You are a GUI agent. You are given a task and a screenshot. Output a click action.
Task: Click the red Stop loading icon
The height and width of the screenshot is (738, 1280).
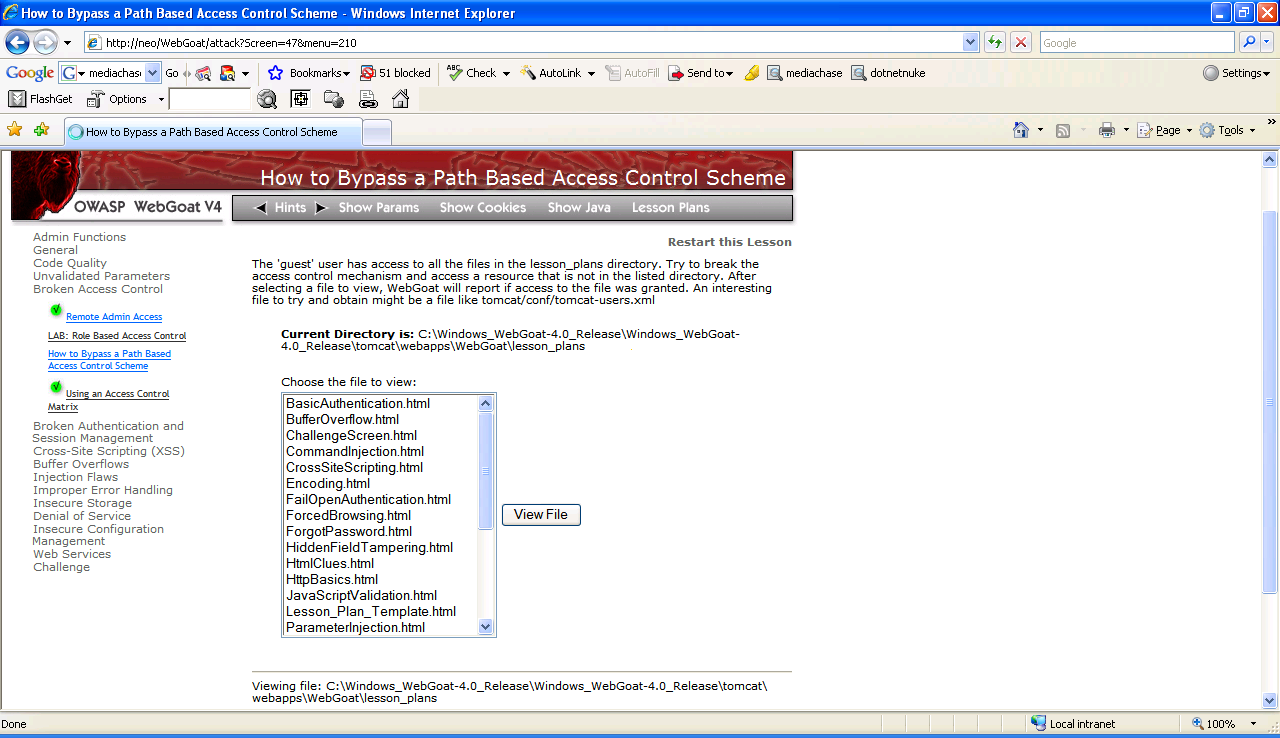[x=1020, y=43]
